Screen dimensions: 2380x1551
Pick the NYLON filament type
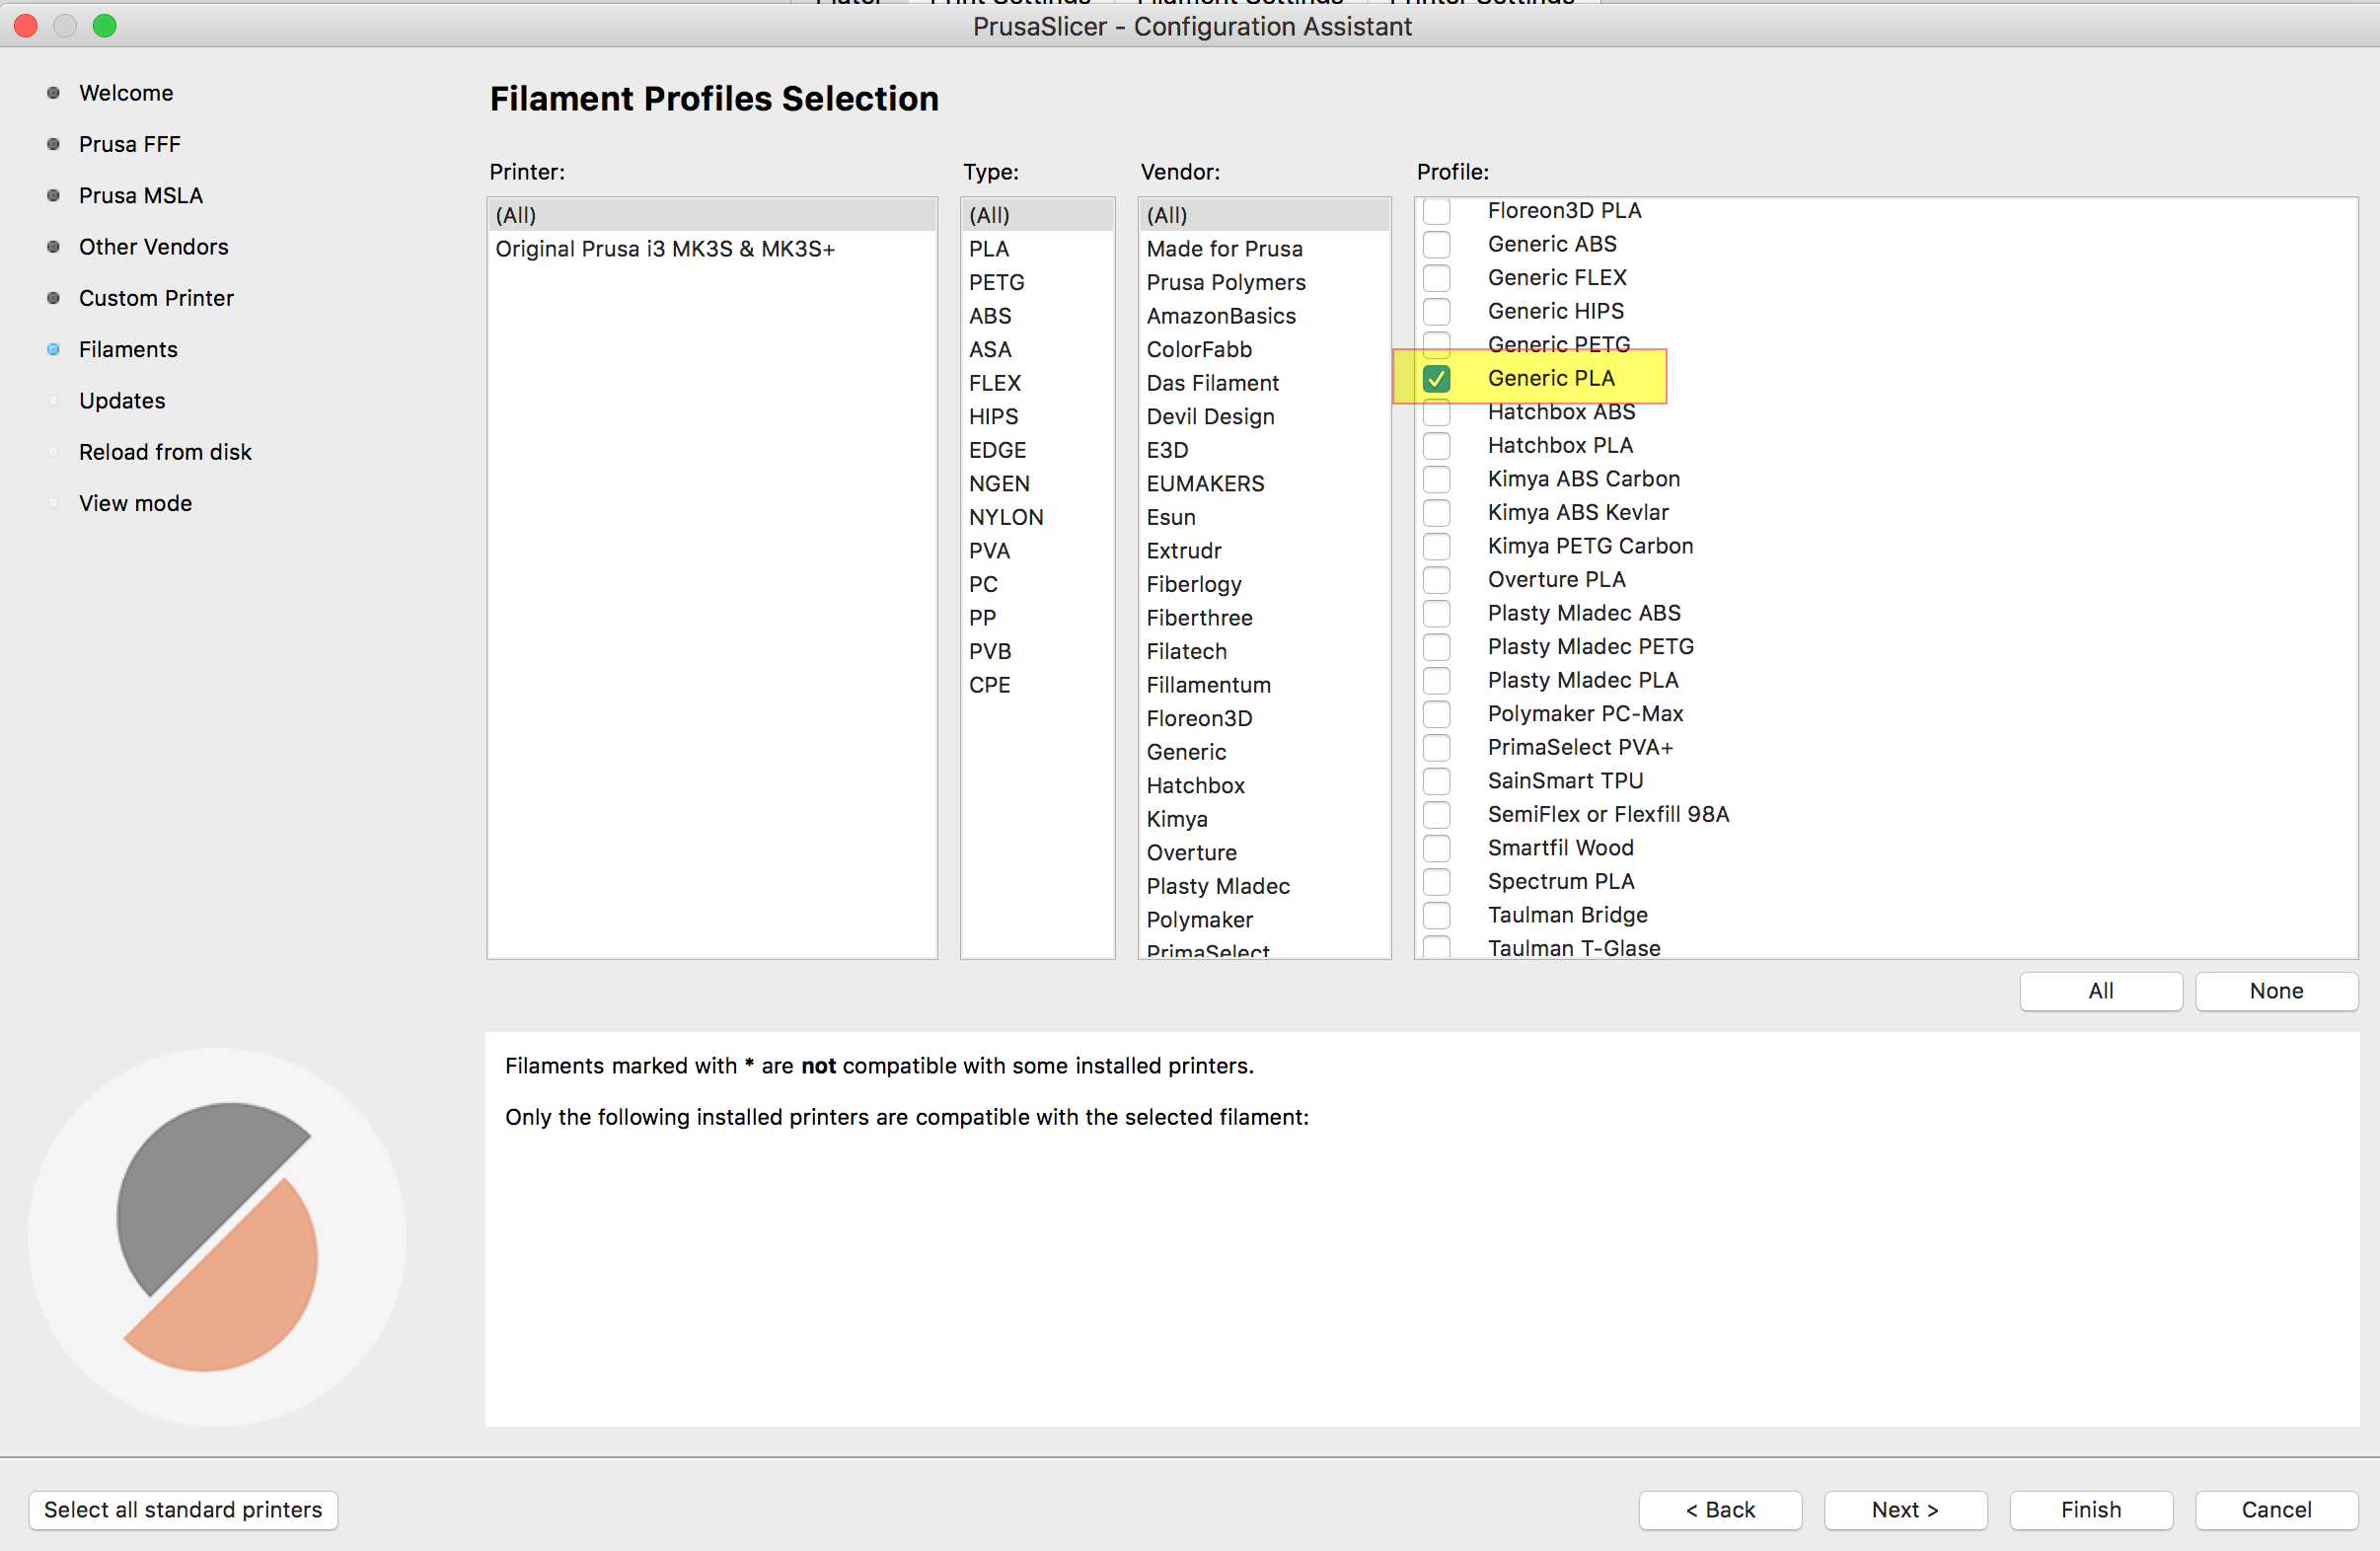click(1005, 517)
